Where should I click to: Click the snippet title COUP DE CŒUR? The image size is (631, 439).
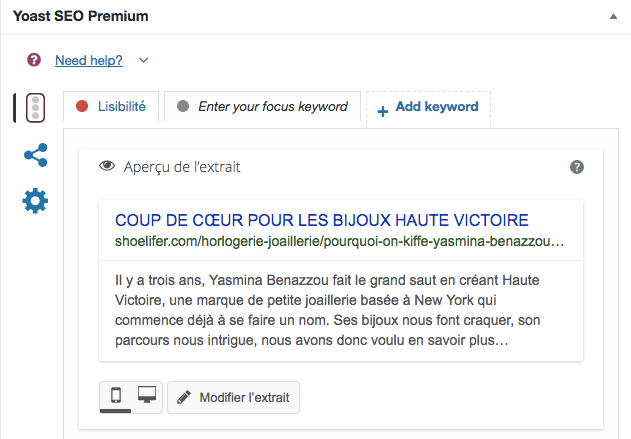point(322,221)
